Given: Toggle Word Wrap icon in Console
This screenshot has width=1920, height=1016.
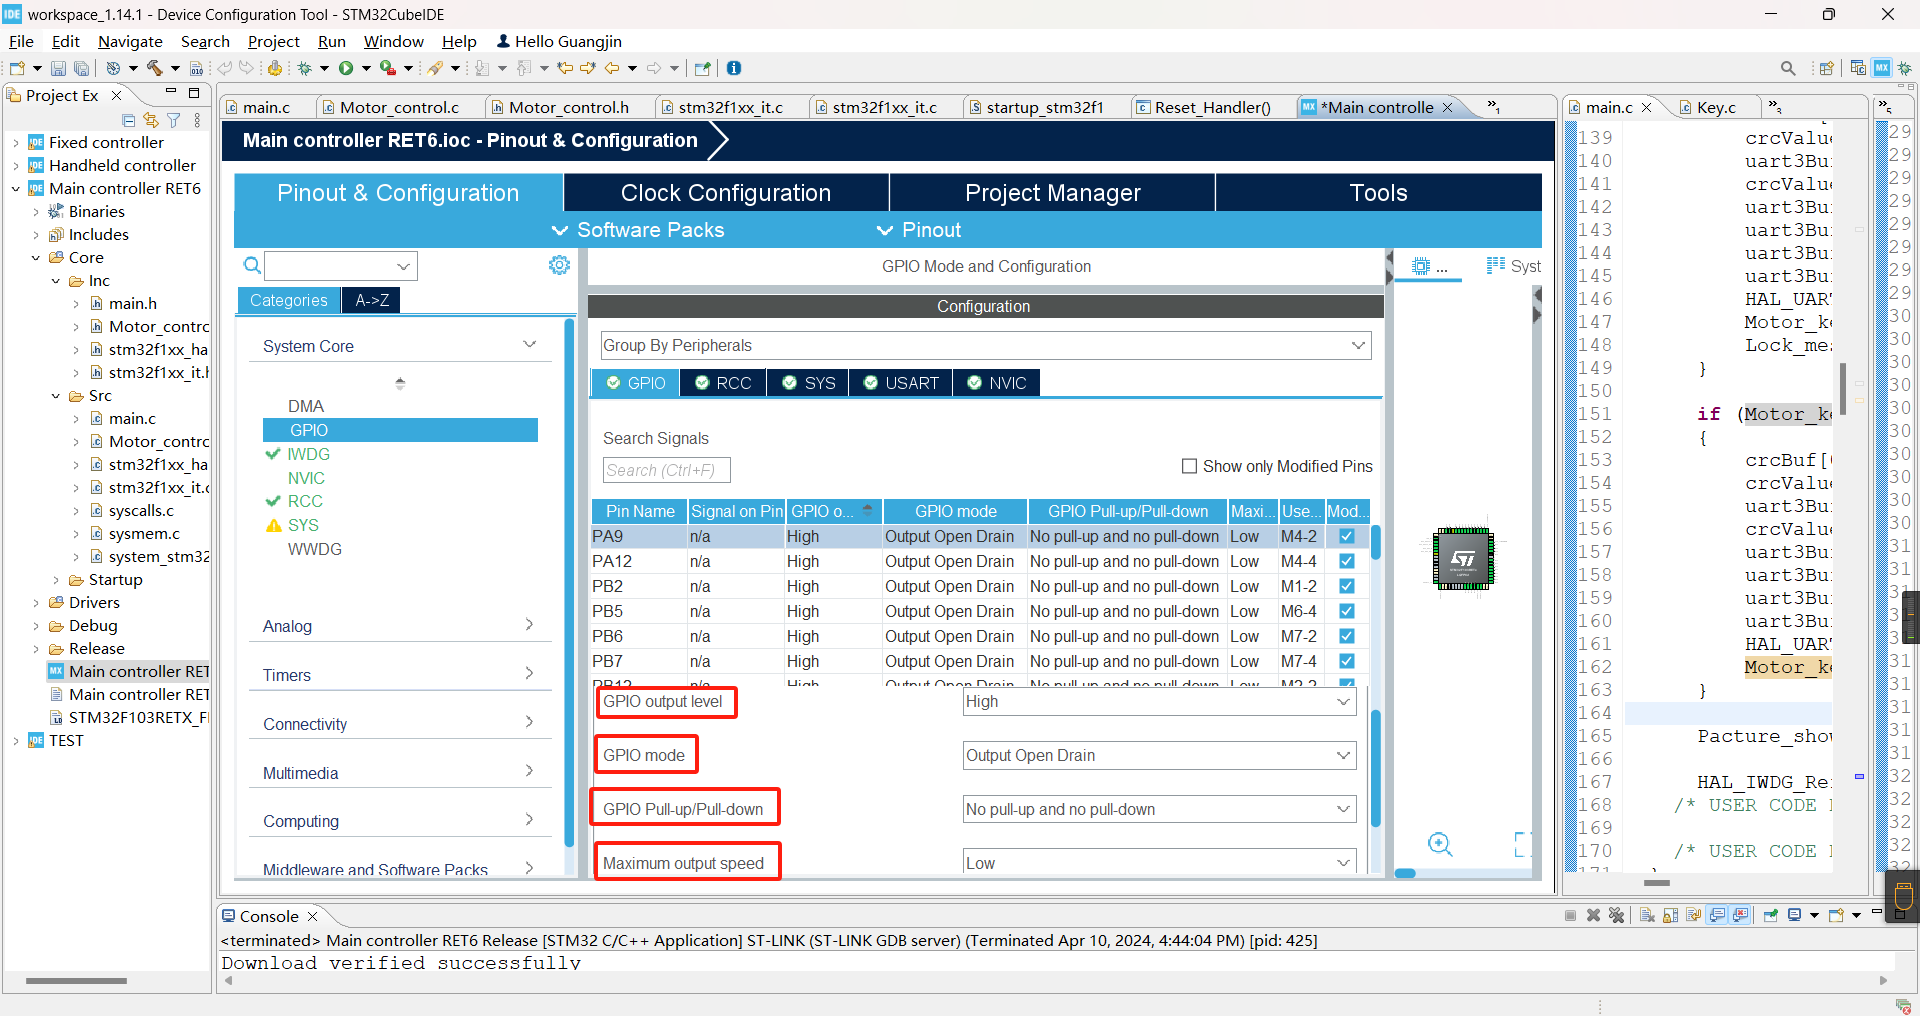Looking at the screenshot, I should coord(1693,915).
